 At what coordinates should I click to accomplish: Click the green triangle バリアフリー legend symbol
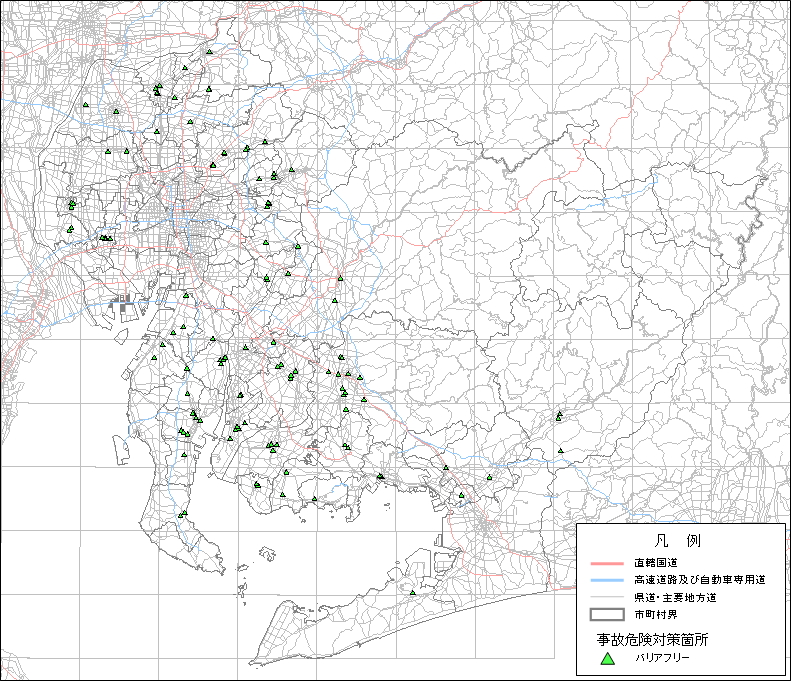[x=608, y=658]
